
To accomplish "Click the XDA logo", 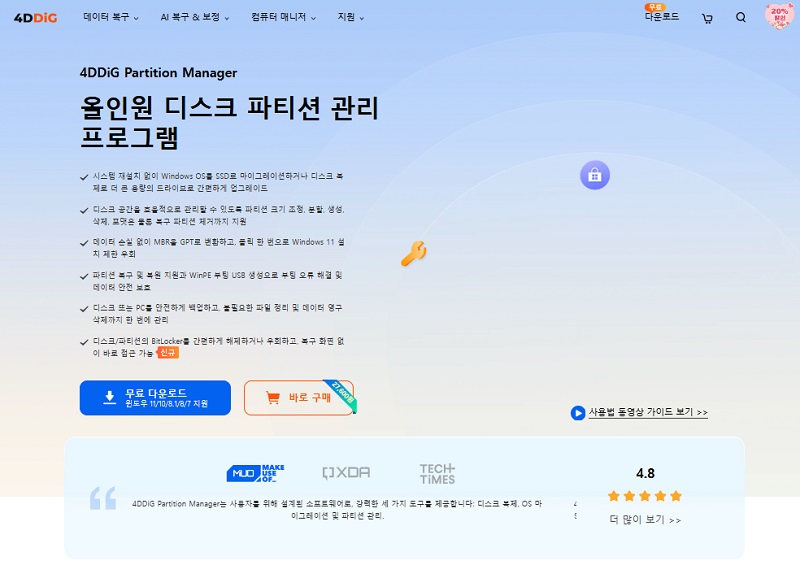I will pos(346,473).
